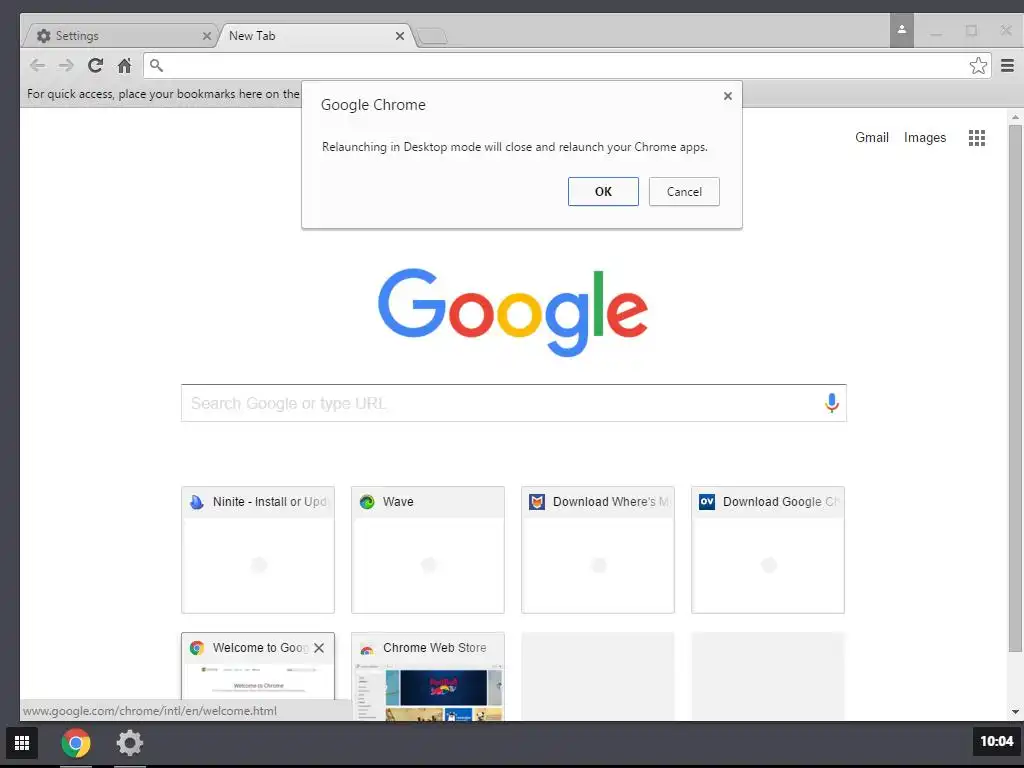1024x768 pixels.
Task: Click the user profile icon in title bar
Action: click(x=901, y=29)
